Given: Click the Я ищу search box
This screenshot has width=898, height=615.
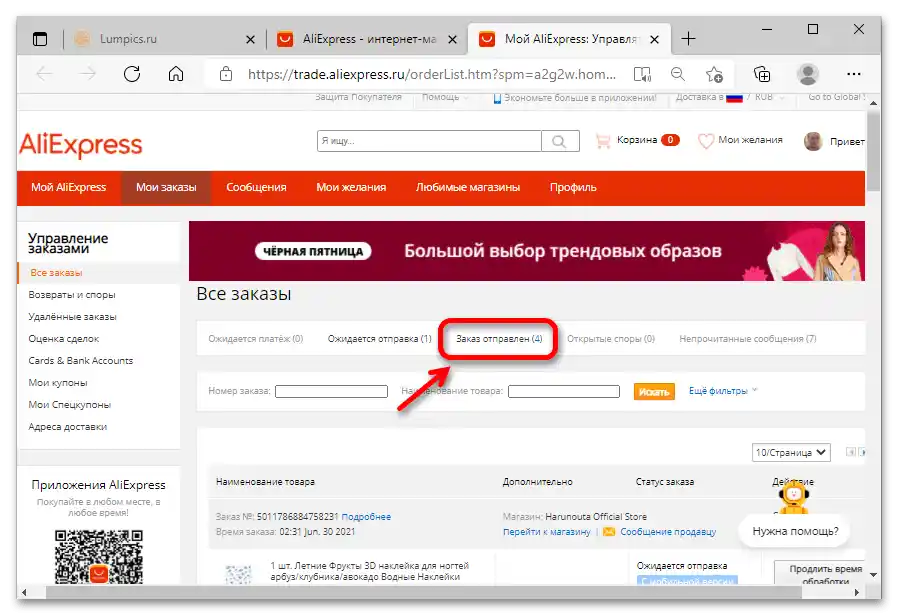Looking at the screenshot, I should [x=429, y=141].
